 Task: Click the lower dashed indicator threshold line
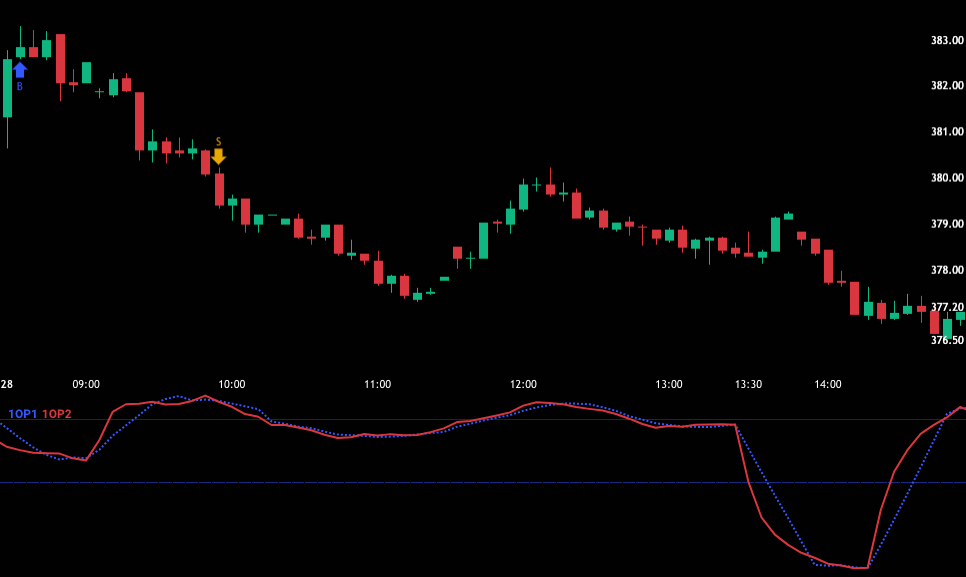(483, 483)
